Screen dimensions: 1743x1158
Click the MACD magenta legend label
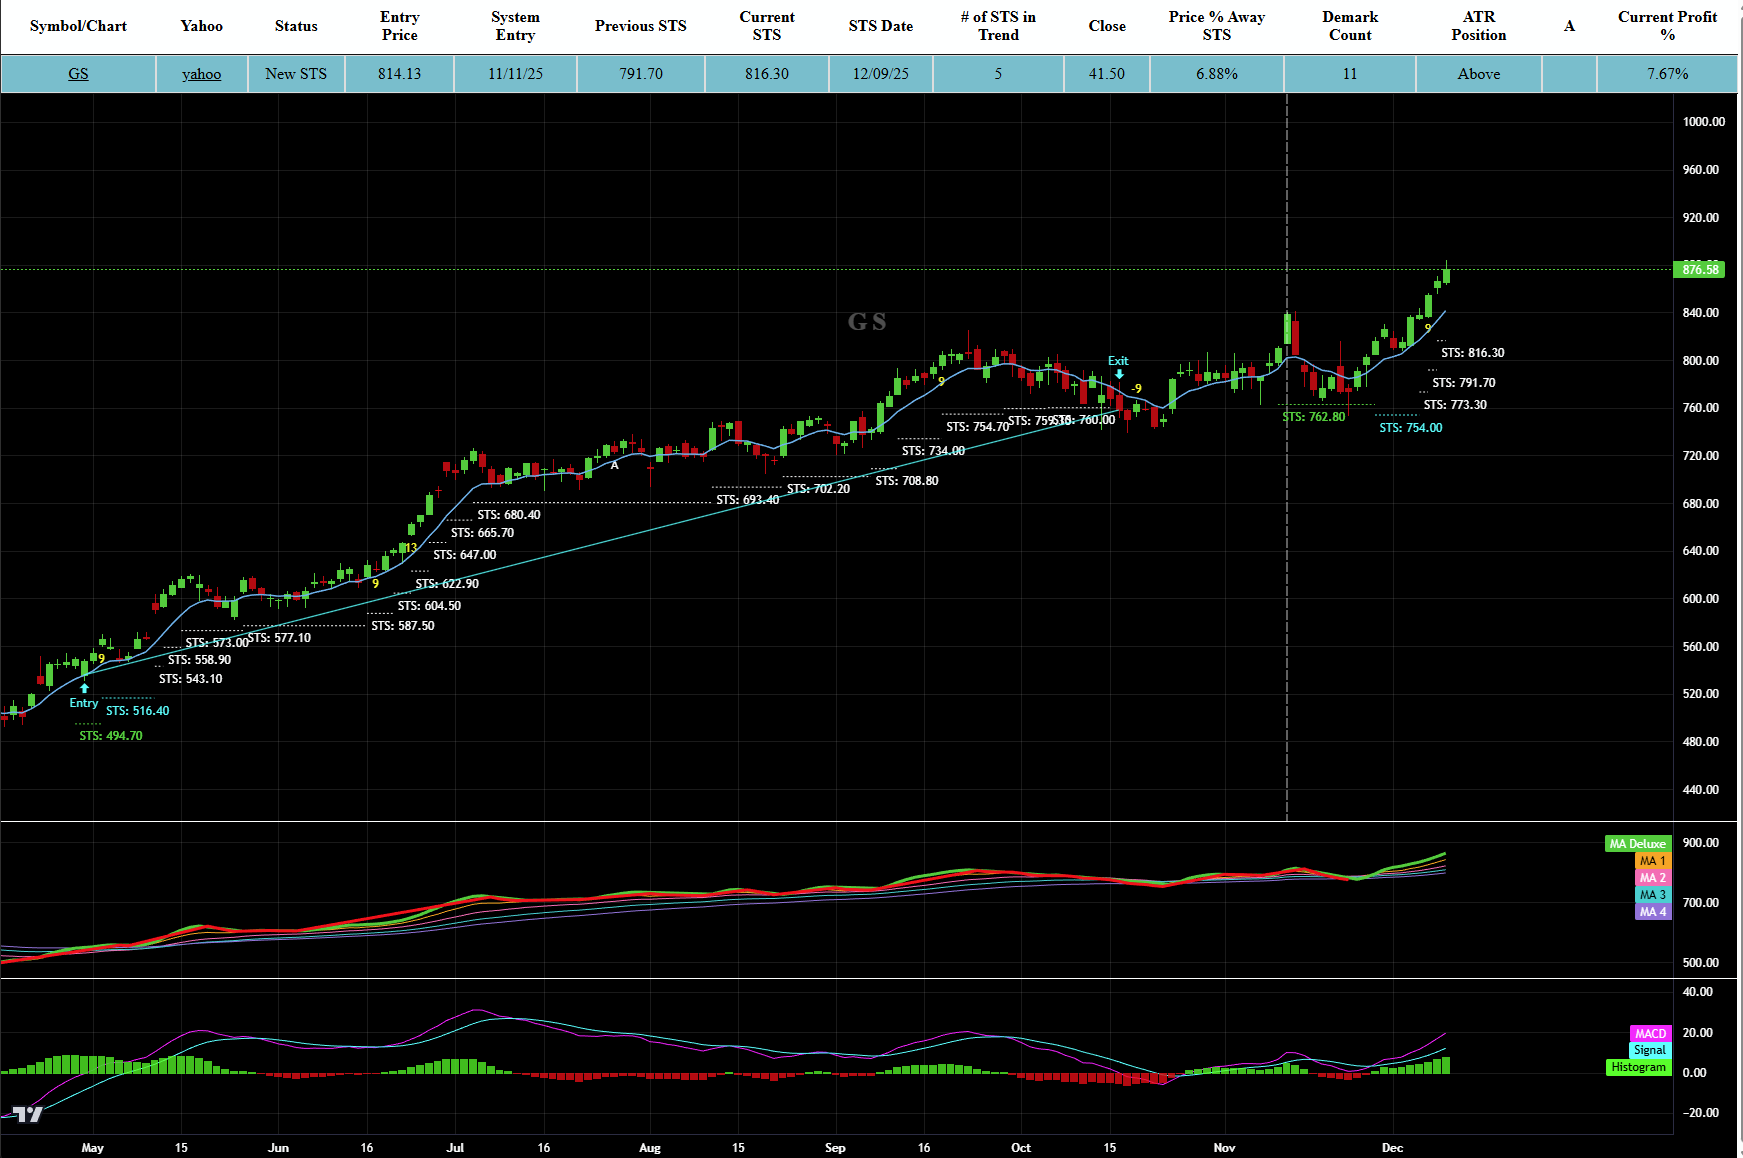(1650, 1034)
